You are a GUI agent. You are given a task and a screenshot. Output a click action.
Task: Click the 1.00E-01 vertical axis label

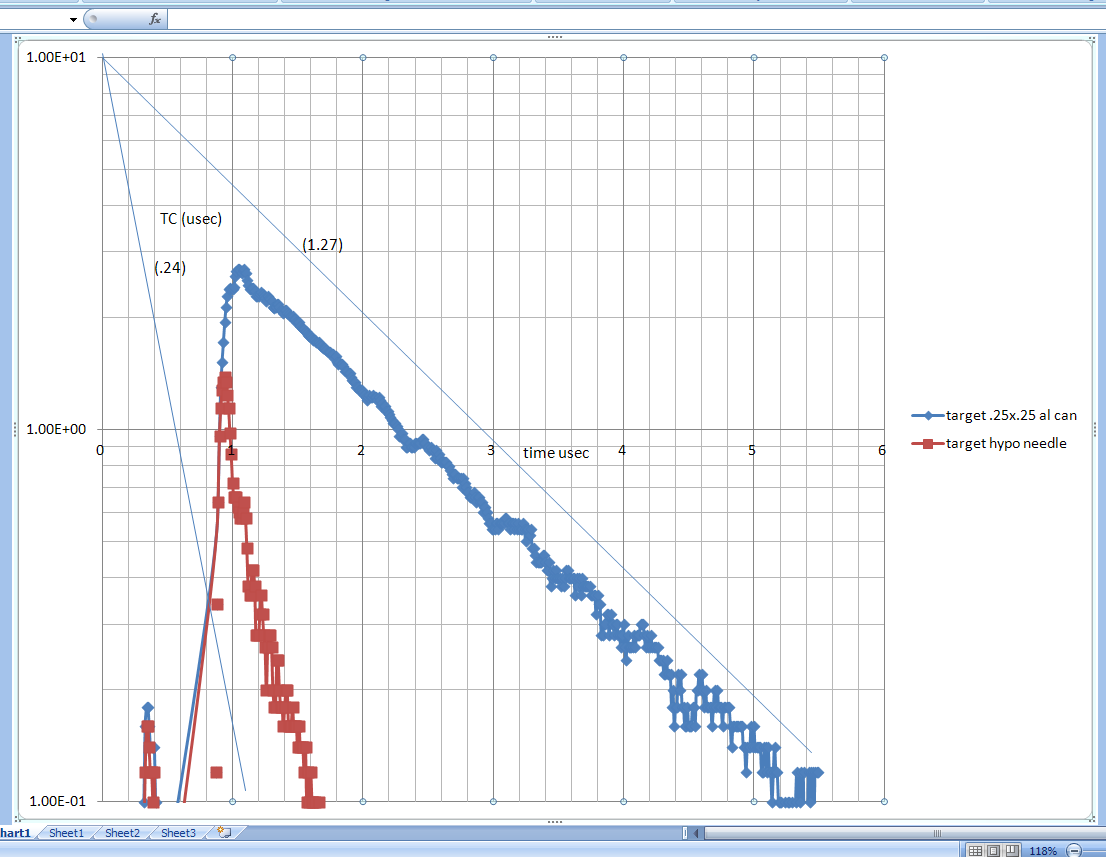[57, 801]
